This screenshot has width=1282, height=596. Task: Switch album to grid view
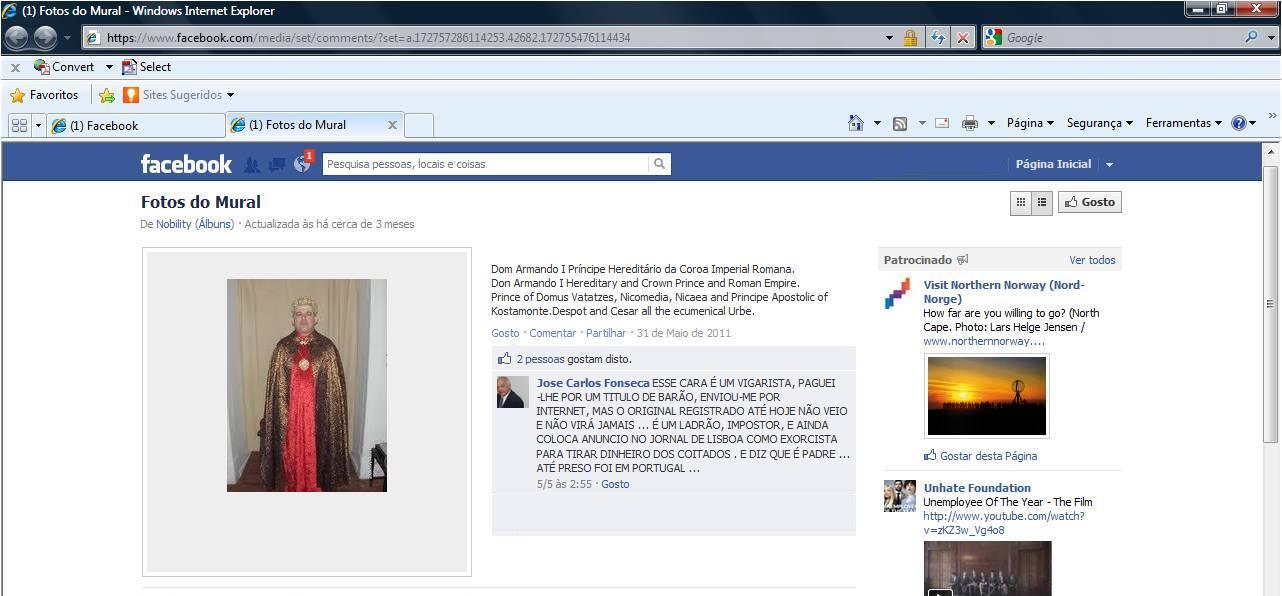(x=1020, y=202)
